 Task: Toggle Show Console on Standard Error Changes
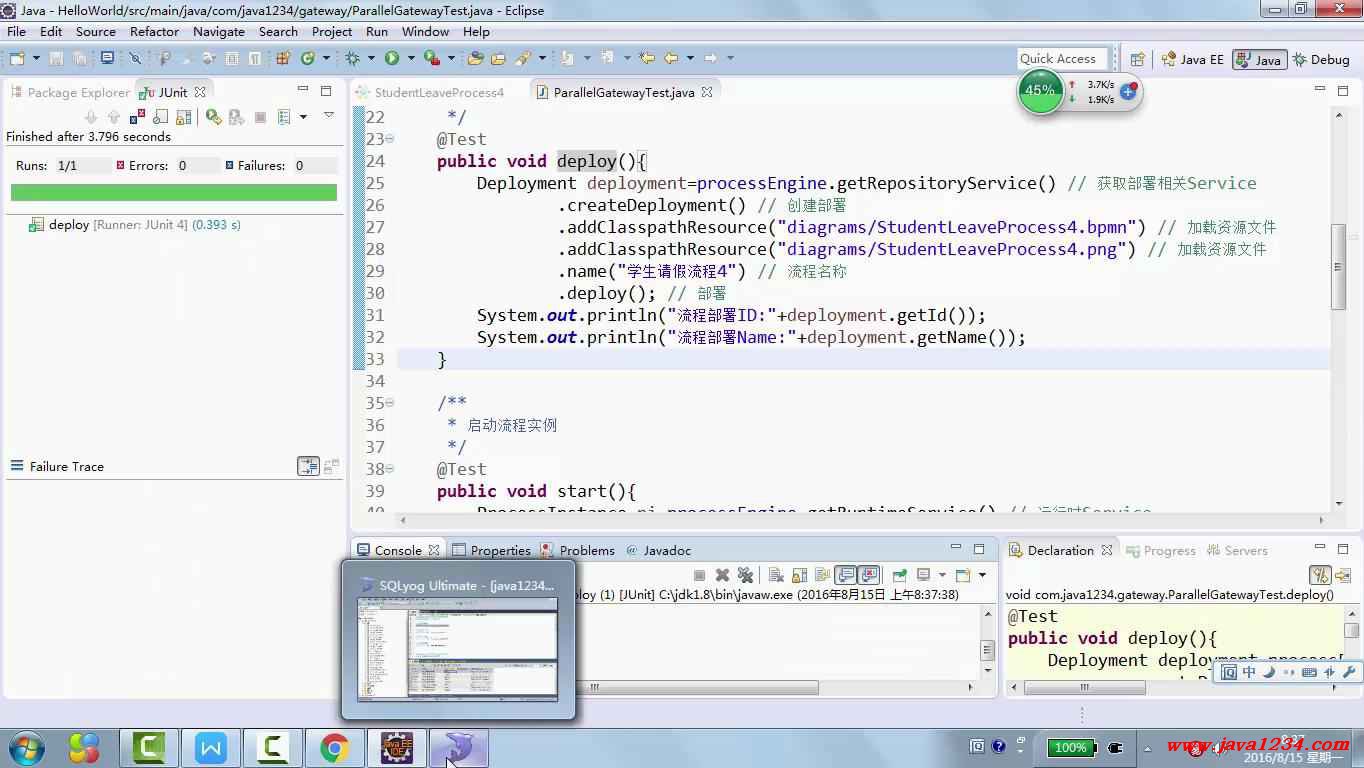(x=868, y=575)
